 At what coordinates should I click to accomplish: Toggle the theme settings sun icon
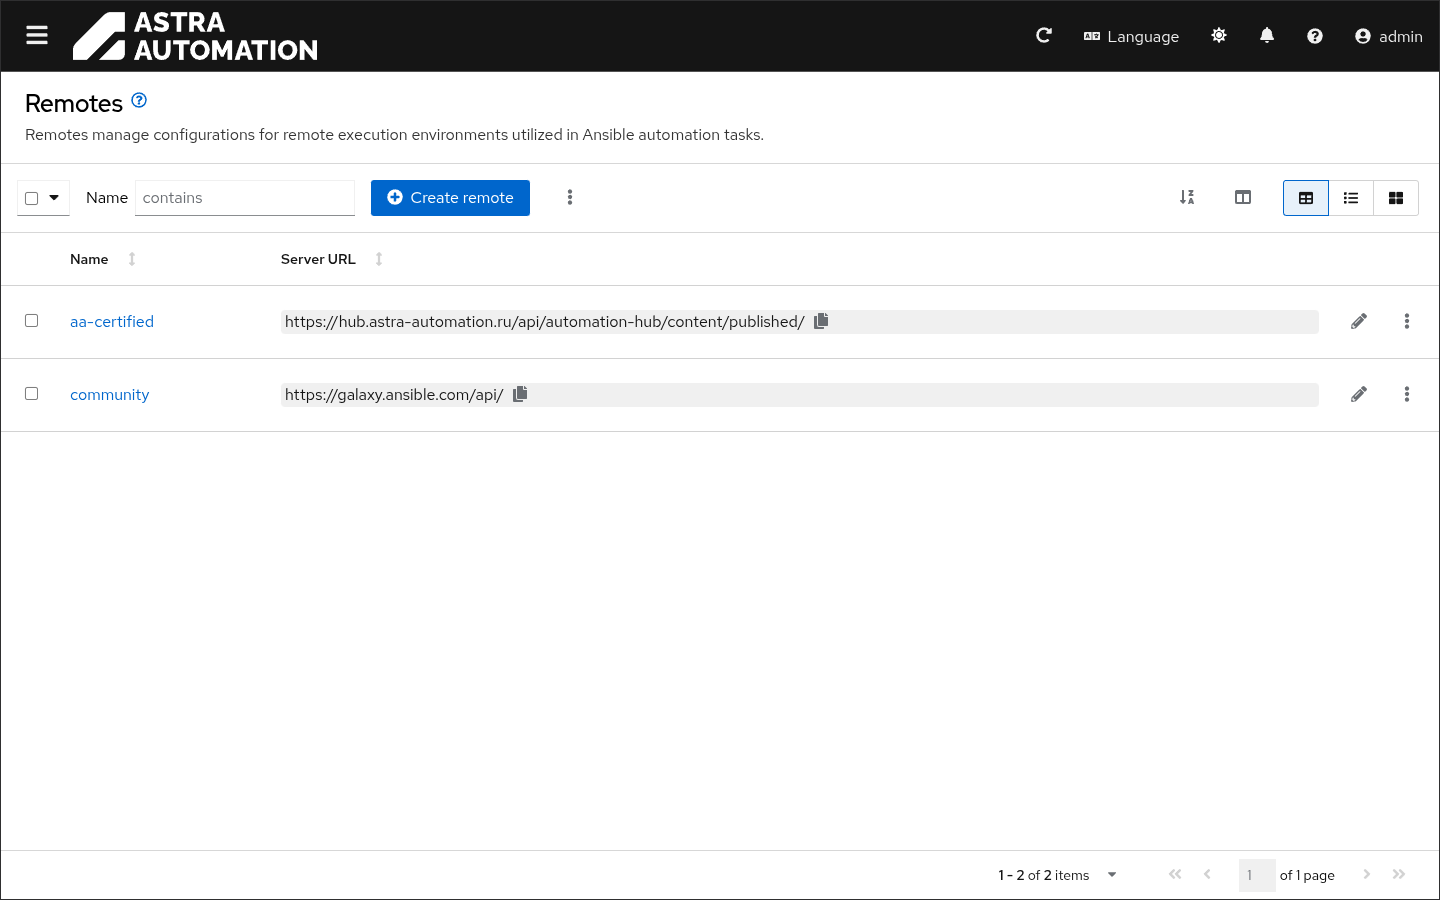(x=1218, y=36)
